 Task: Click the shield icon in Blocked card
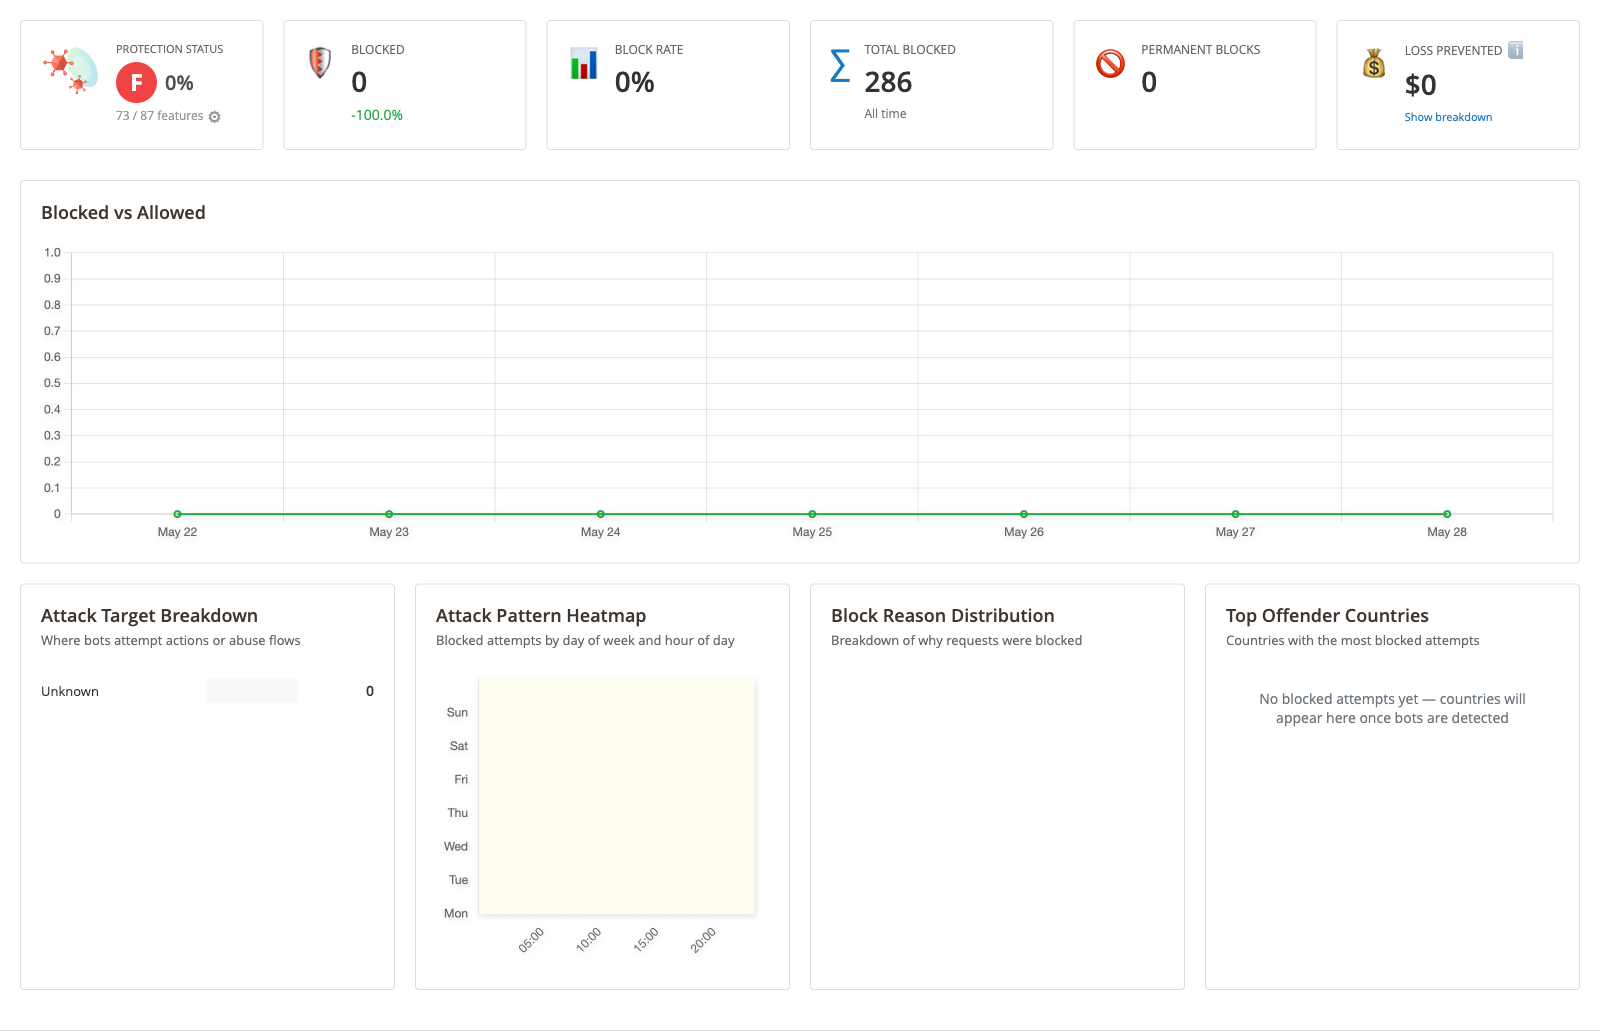click(320, 63)
